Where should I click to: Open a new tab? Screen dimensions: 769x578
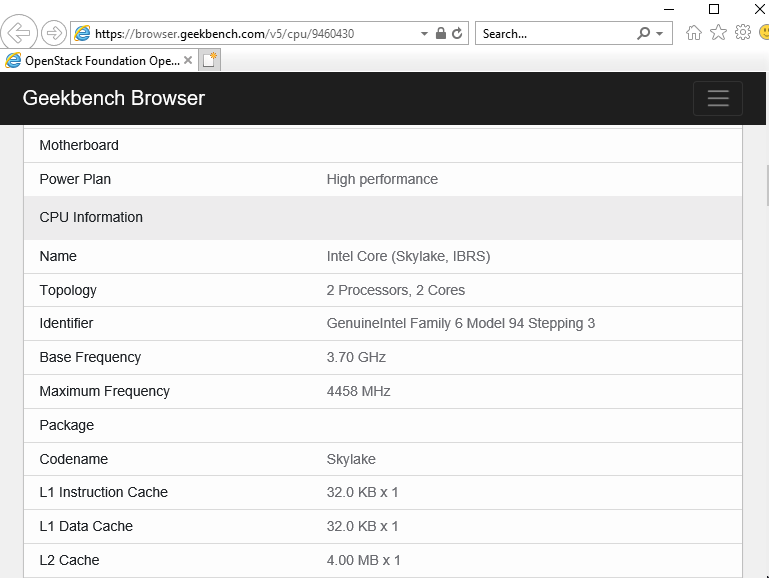[x=209, y=60]
